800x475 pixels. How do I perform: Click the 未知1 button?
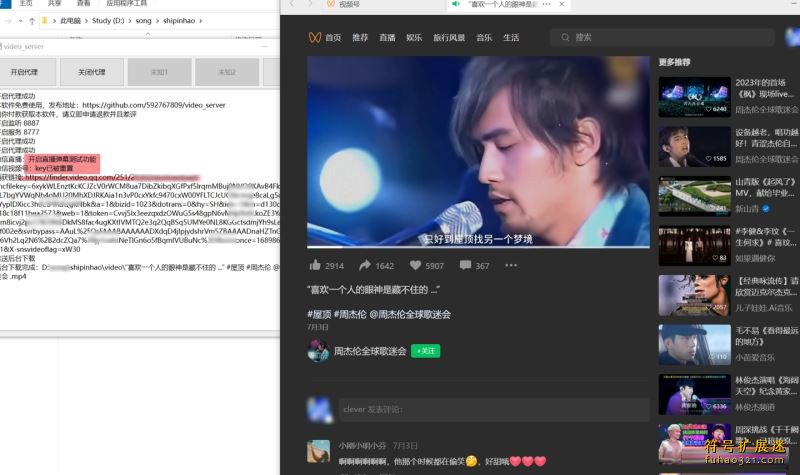click(159, 72)
